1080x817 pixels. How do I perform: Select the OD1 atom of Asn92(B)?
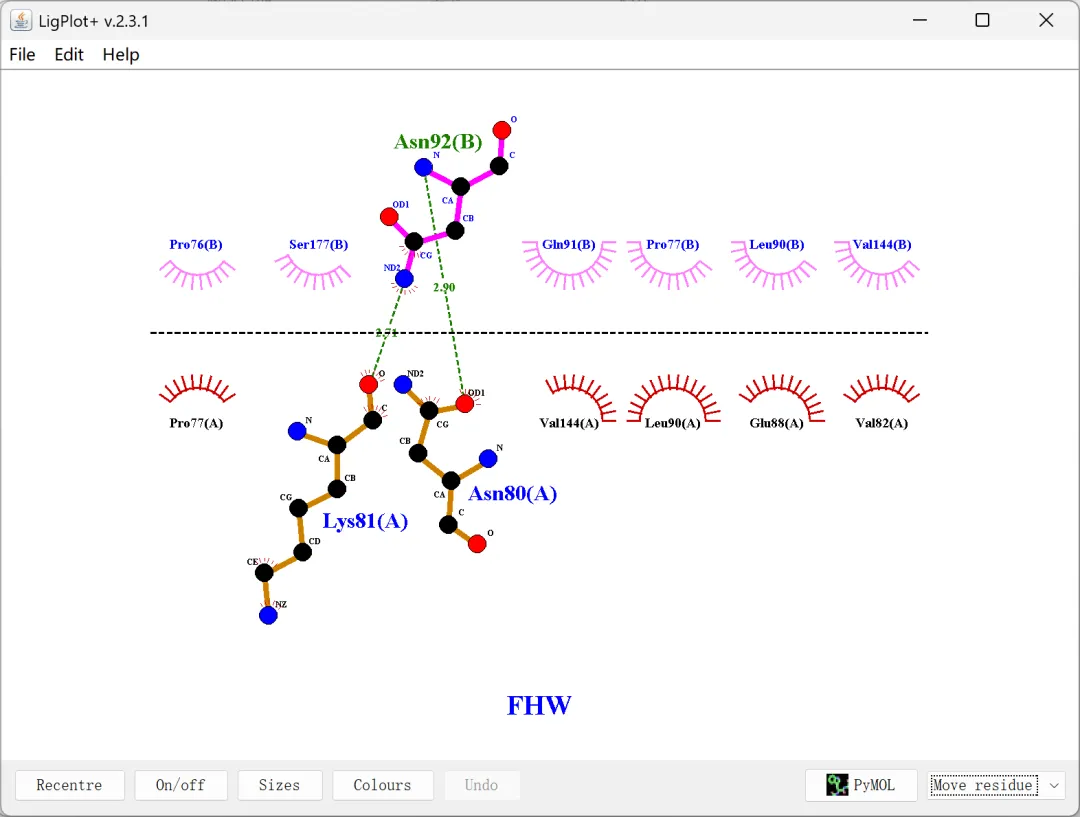[x=389, y=217]
